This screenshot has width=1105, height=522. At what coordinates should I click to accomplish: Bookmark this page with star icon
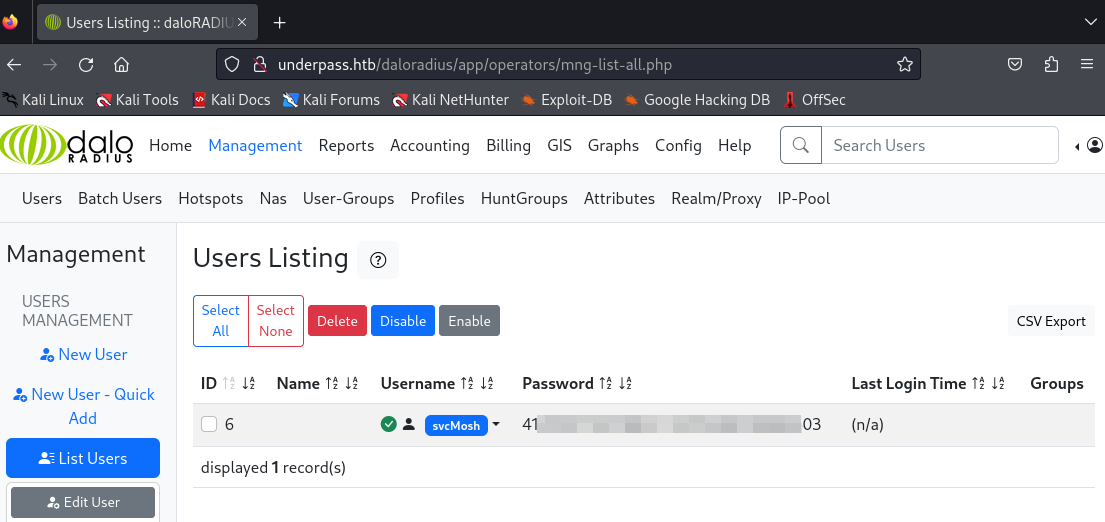coord(905,65)
